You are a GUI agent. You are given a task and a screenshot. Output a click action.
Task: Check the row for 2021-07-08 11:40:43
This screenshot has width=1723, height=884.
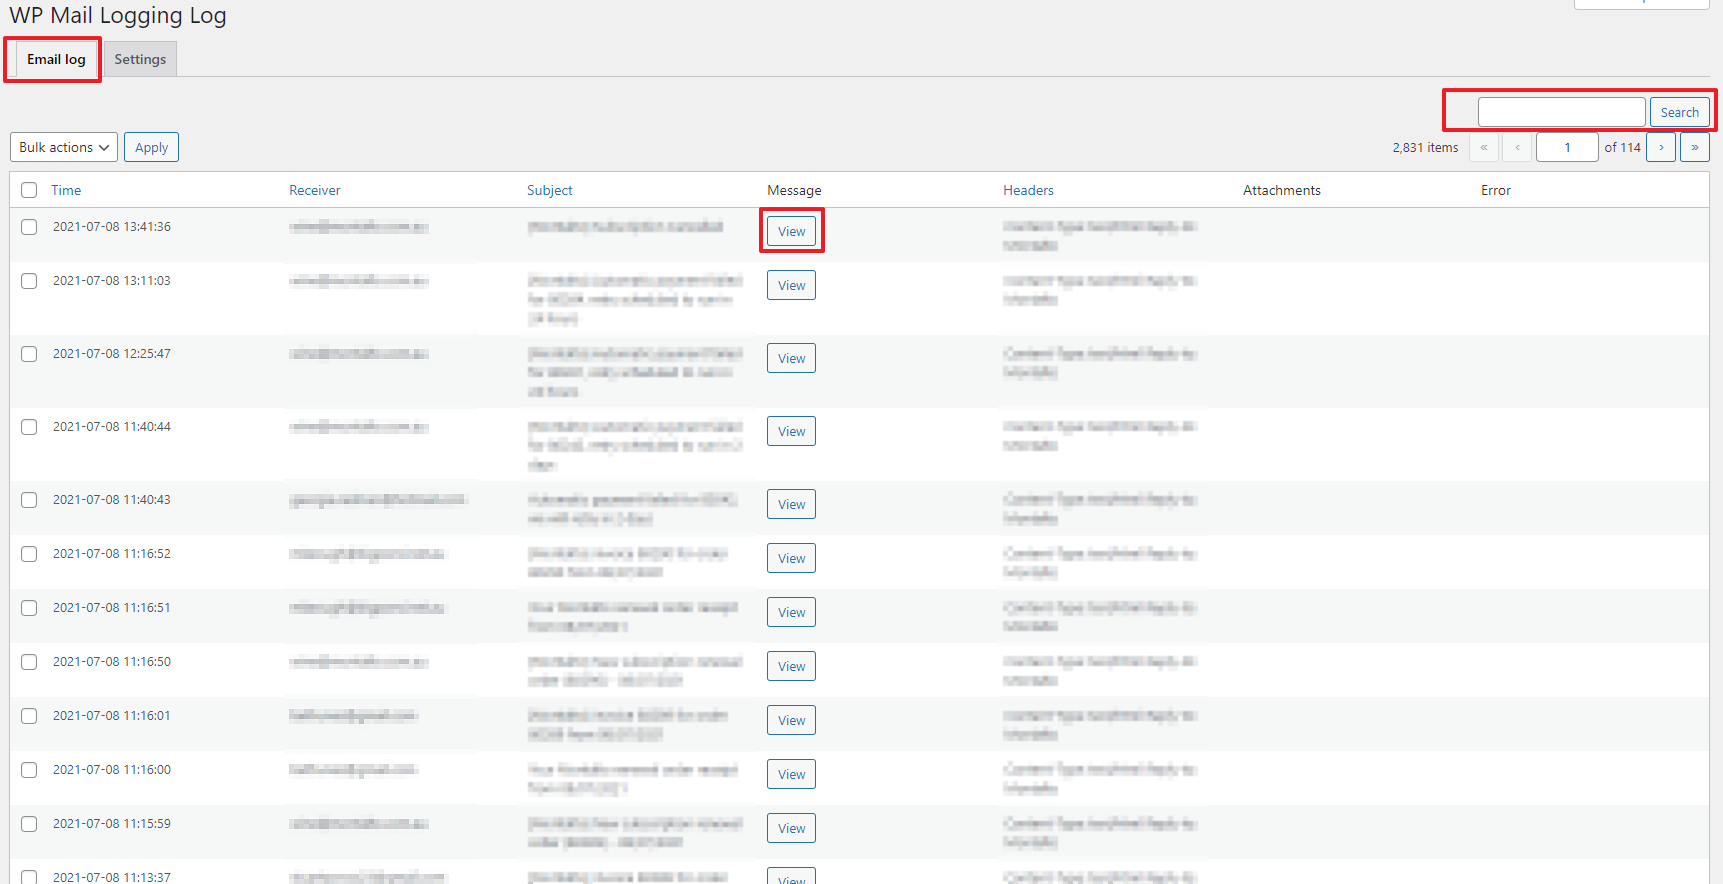coord(29,500)
